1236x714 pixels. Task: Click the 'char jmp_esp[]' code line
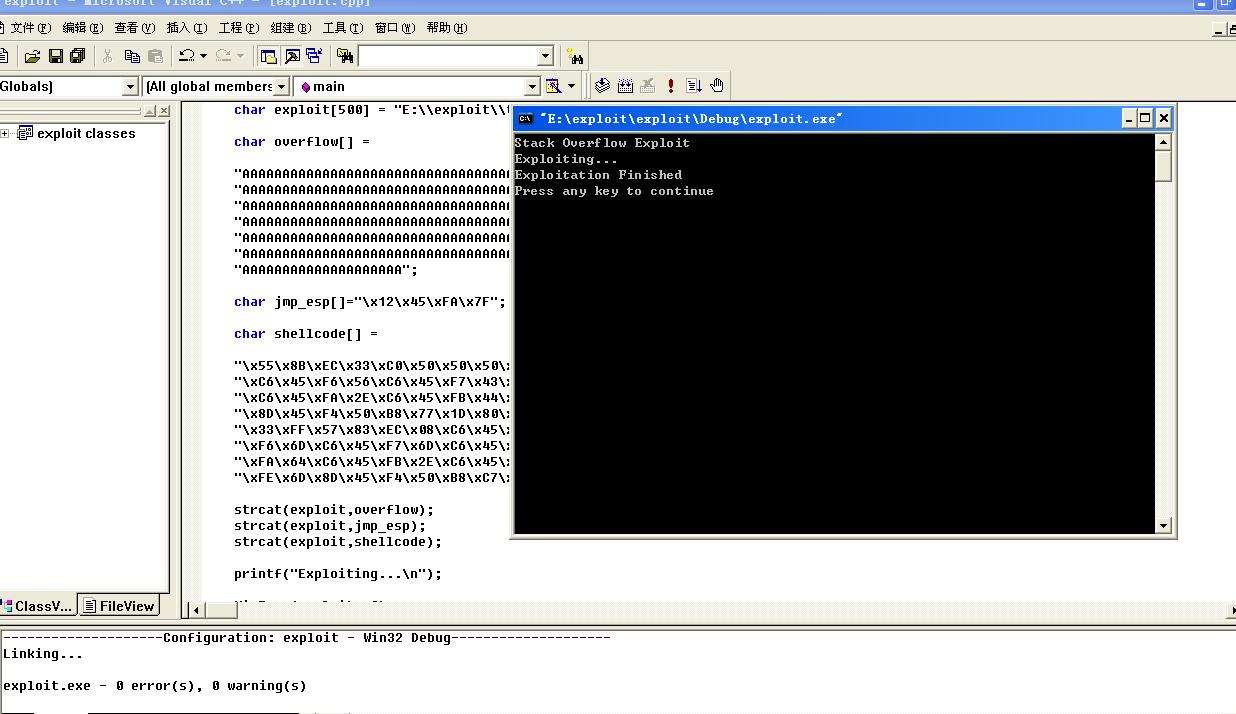pyautogui.click(x=370, y=302)
